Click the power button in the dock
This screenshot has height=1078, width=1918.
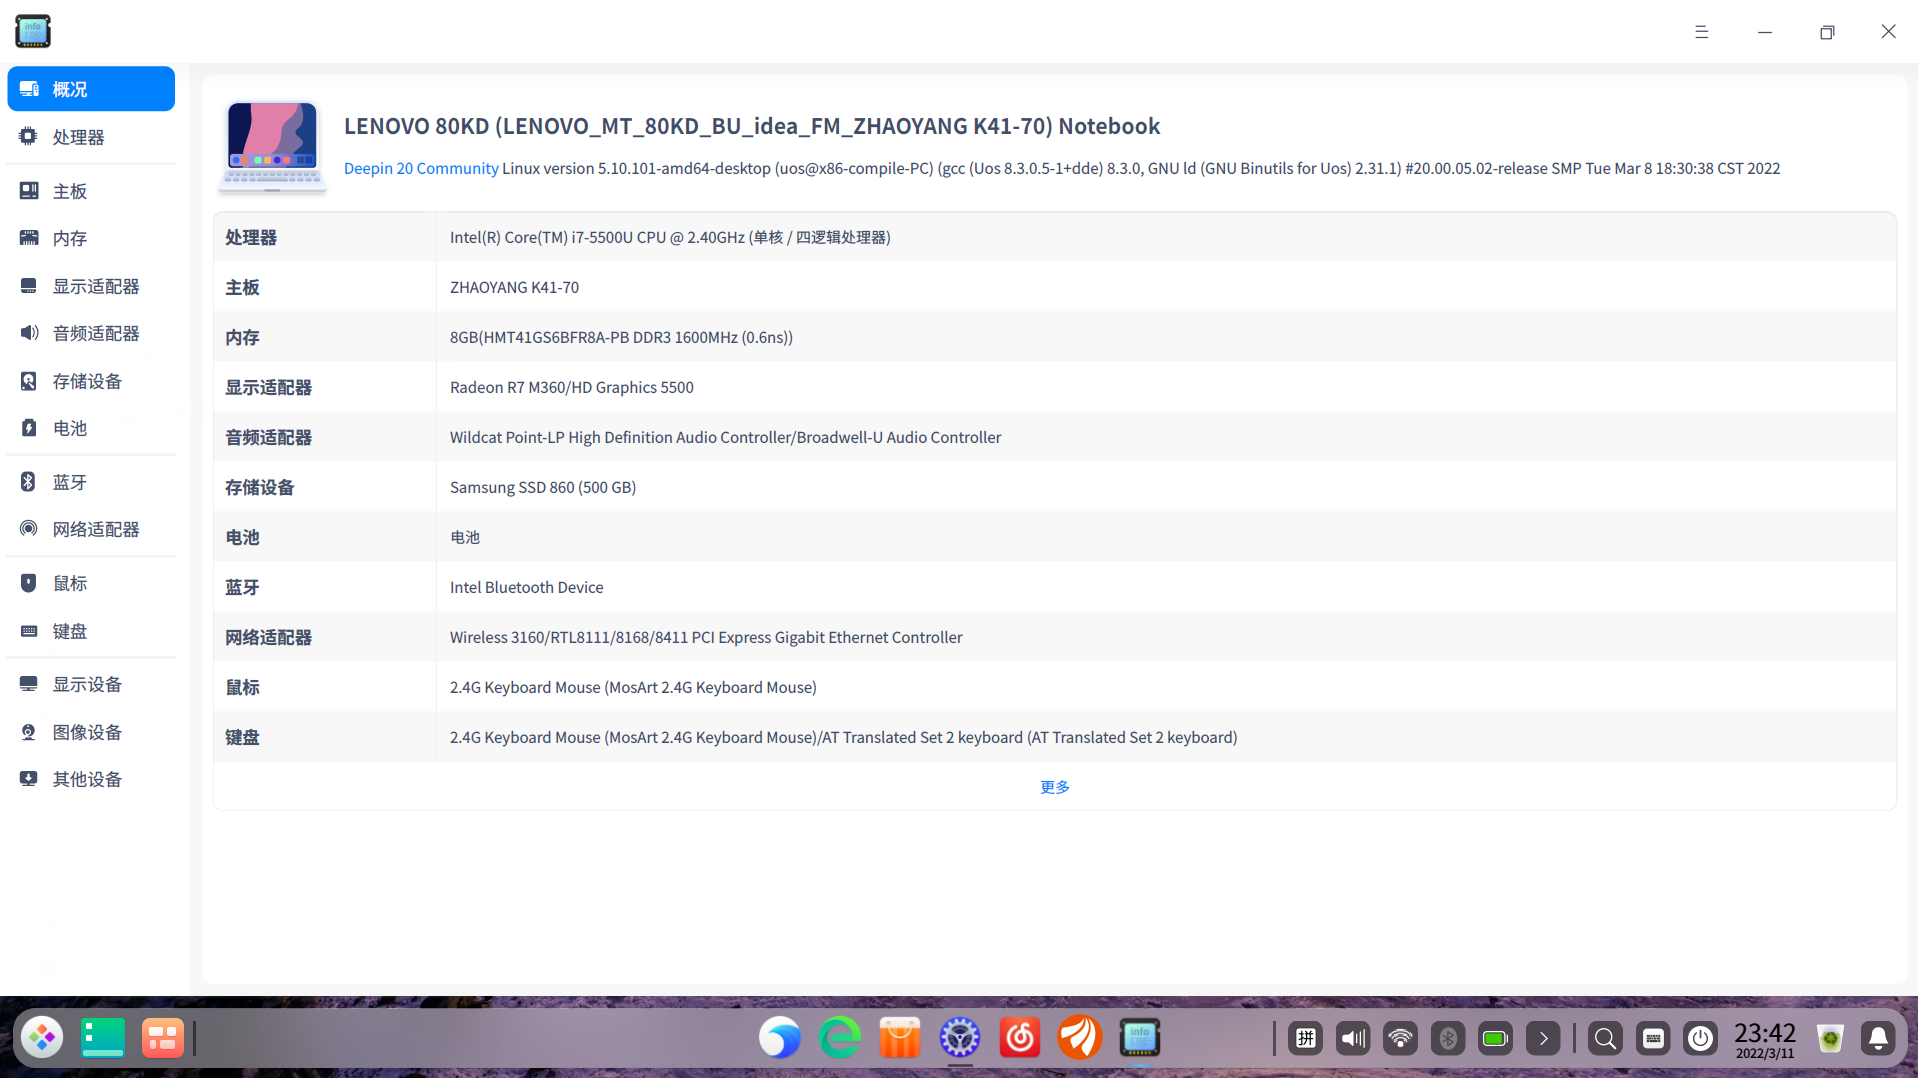click(1700, 1039)
